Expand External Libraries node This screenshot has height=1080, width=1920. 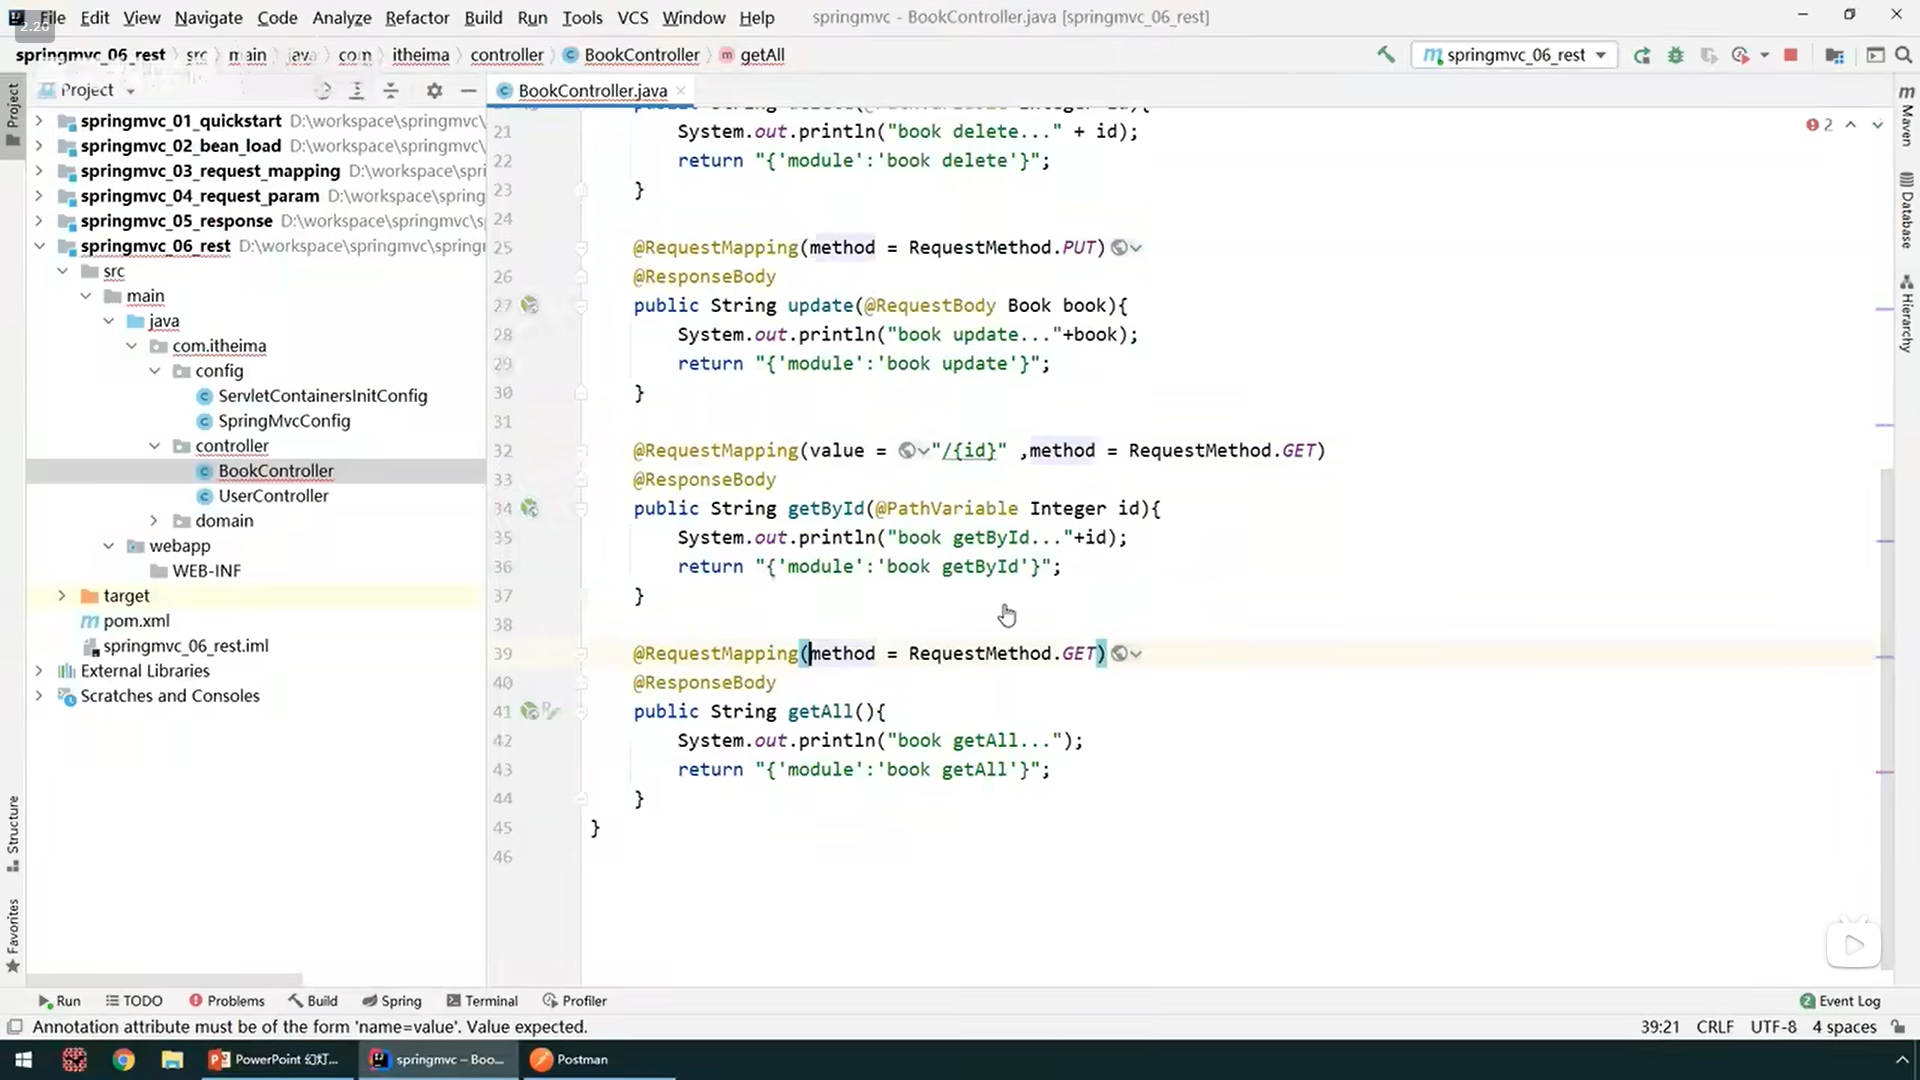coord(39,671)
